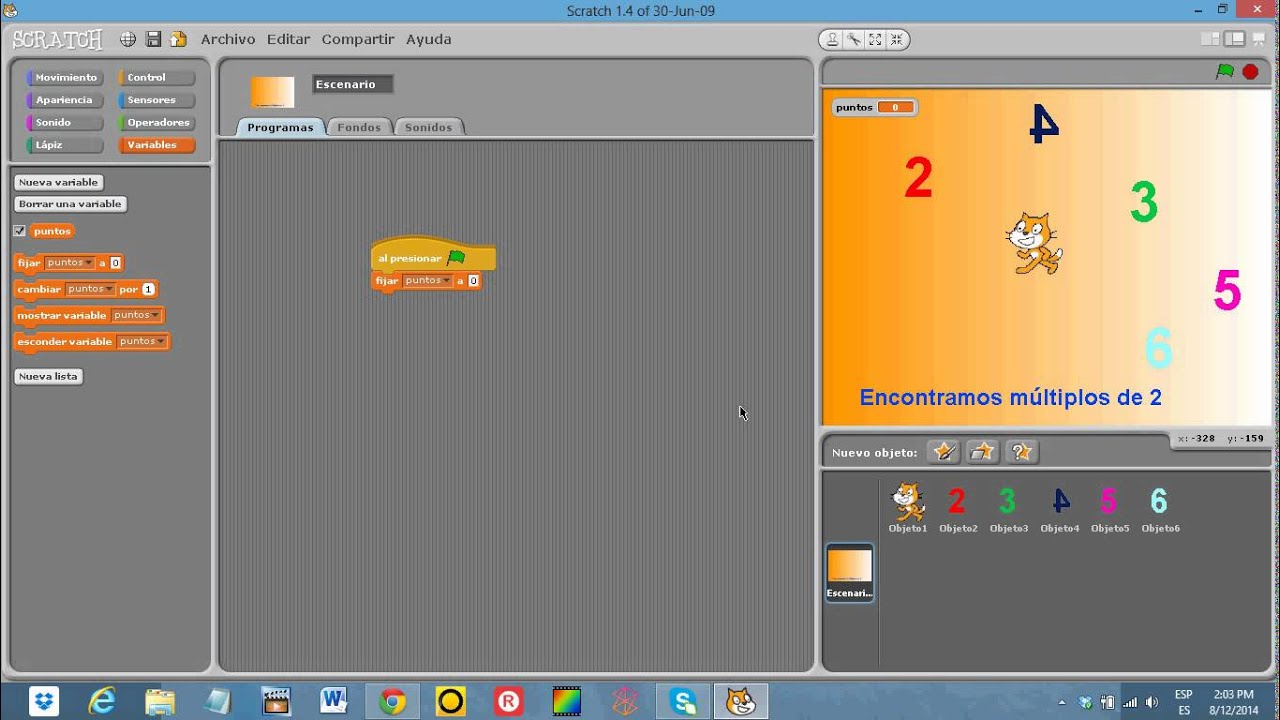1280x720 pixels.
Task: Open Skype from the taskbar
Action: coord(683,702)
